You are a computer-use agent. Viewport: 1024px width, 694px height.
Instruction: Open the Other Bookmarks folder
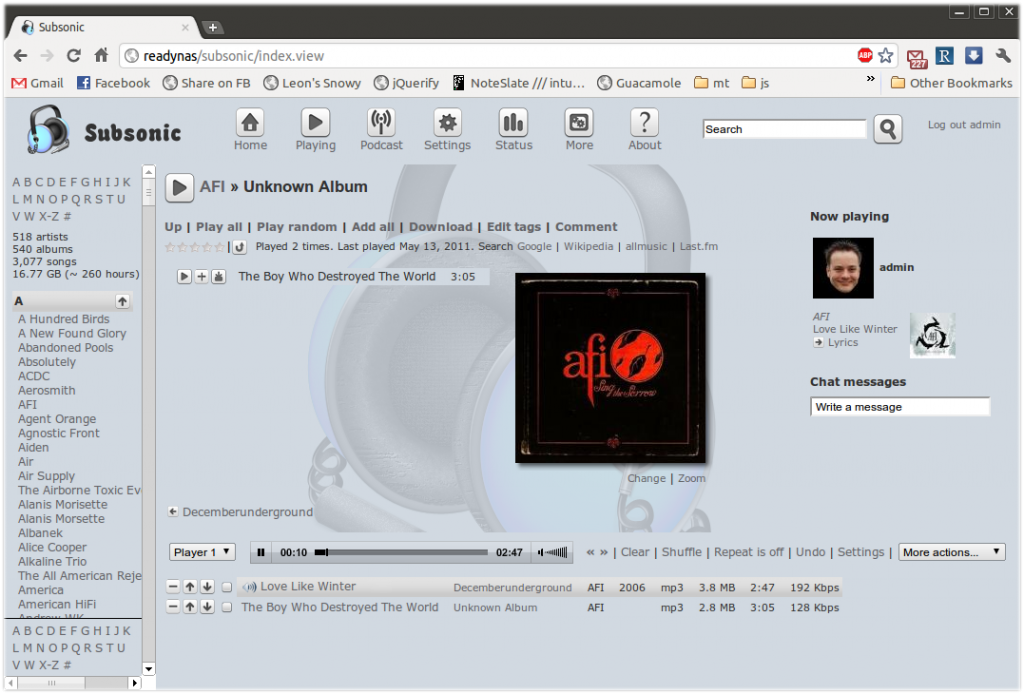(x=952, y=83)
